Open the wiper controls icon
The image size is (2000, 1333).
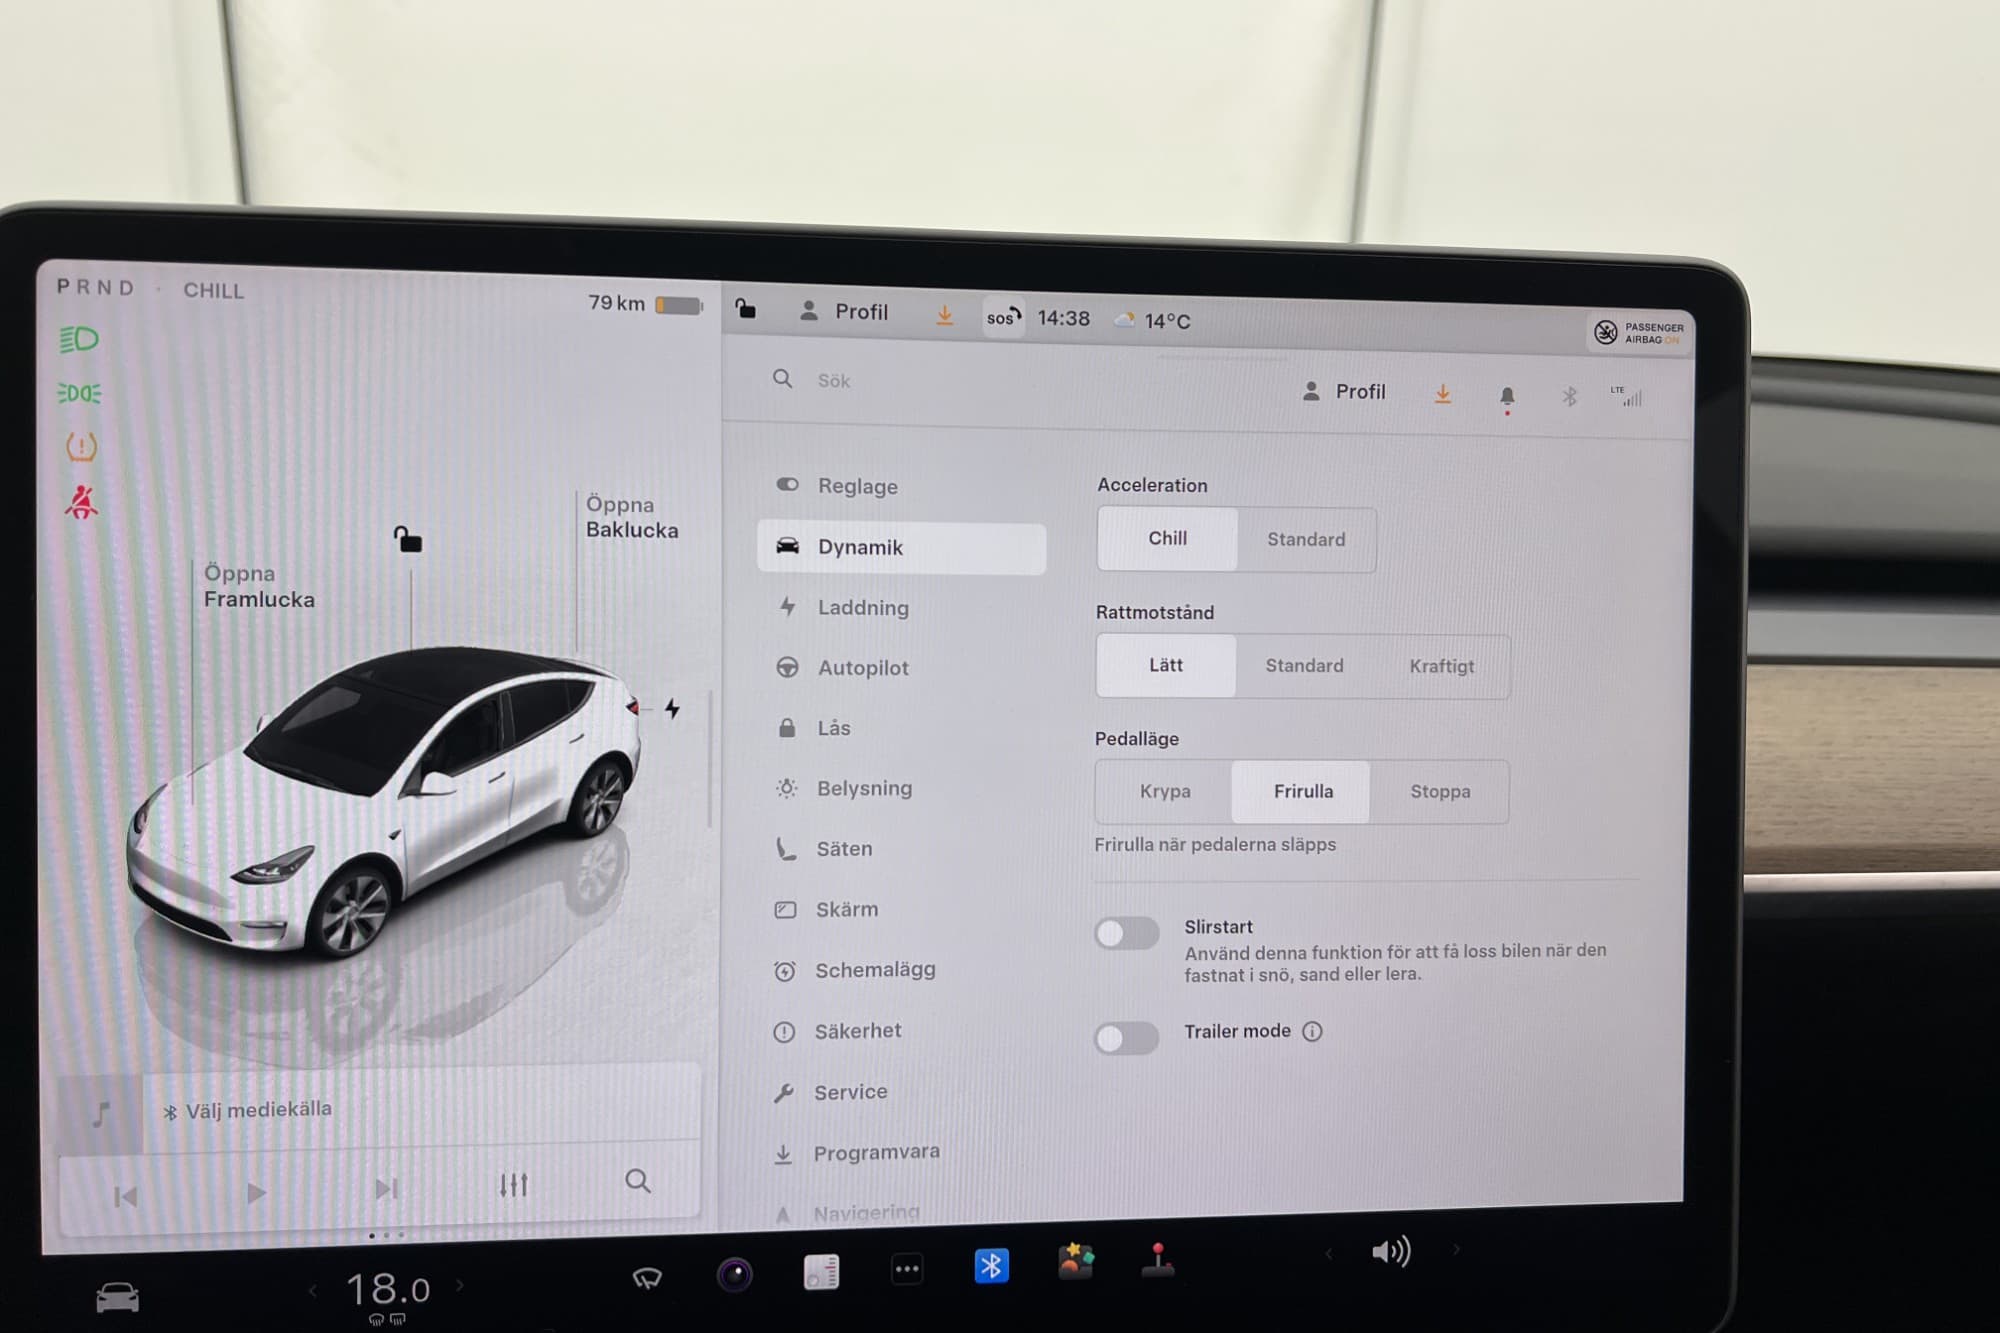(x=647, y=1277)
